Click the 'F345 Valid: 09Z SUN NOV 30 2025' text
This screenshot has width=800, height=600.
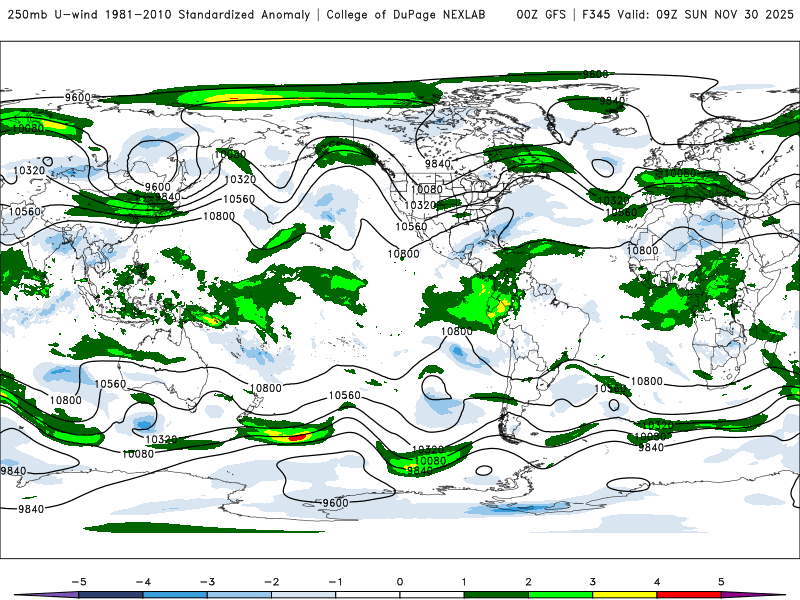point(688,15)
